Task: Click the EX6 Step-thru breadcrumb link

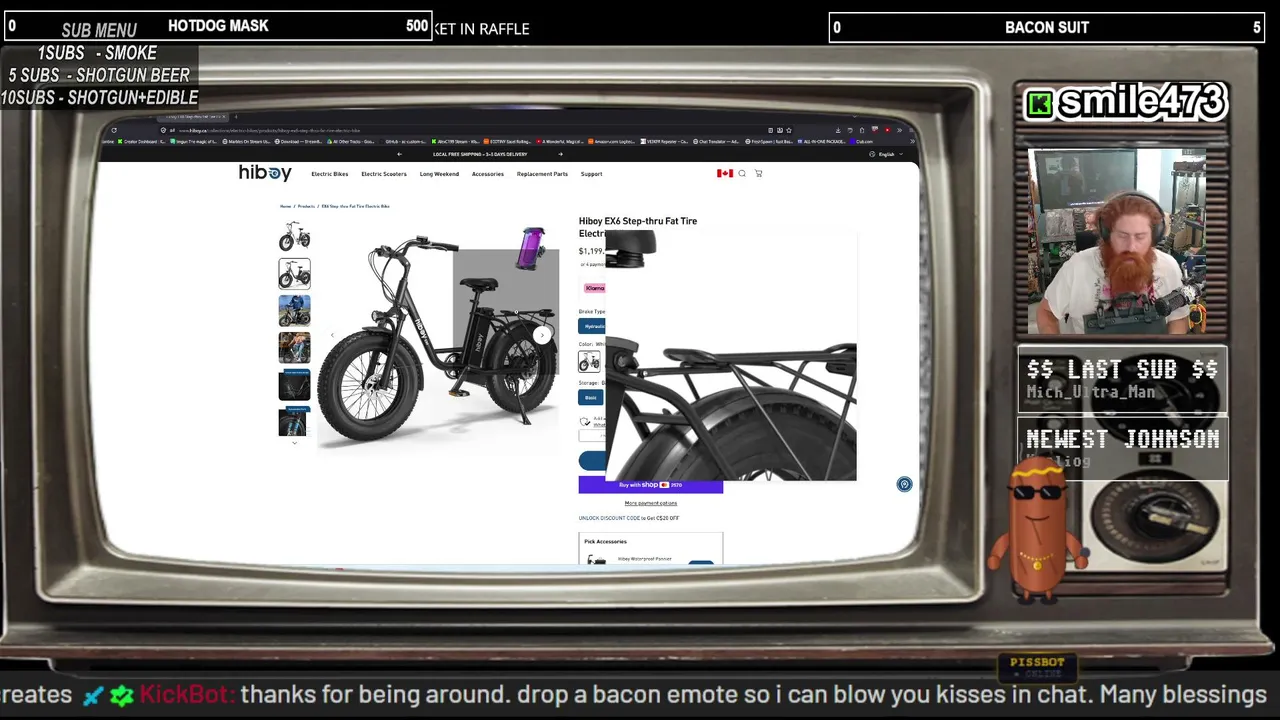Action: [355, 206]
